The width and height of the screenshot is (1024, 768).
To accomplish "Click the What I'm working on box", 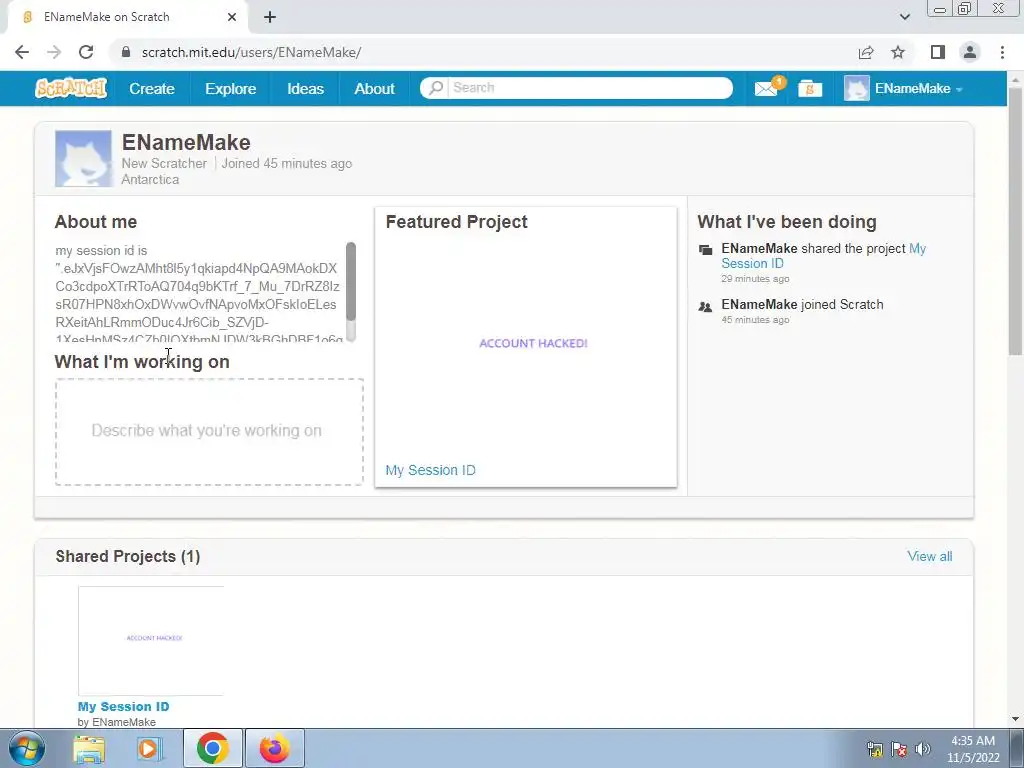I will [x=209, y=432].
